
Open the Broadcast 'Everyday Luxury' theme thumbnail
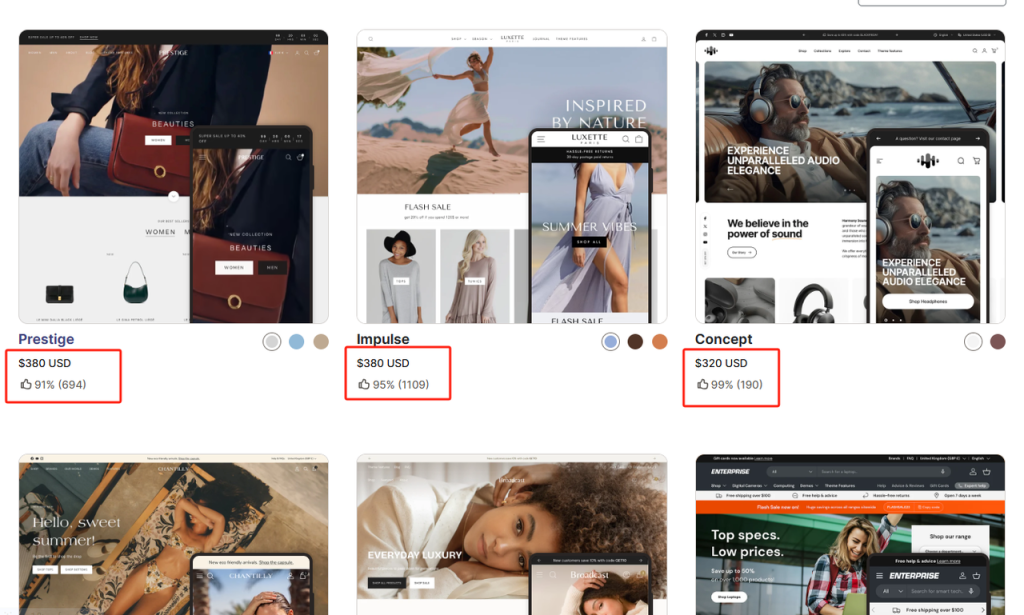511,535
